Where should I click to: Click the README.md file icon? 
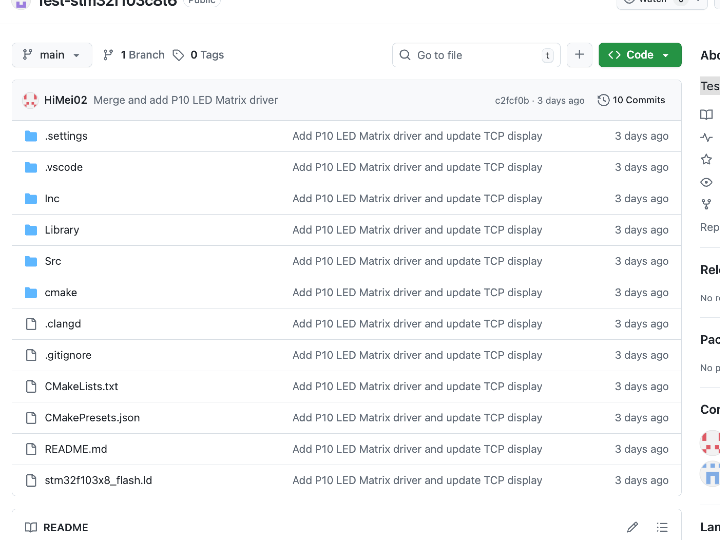(x=30, y=449)
